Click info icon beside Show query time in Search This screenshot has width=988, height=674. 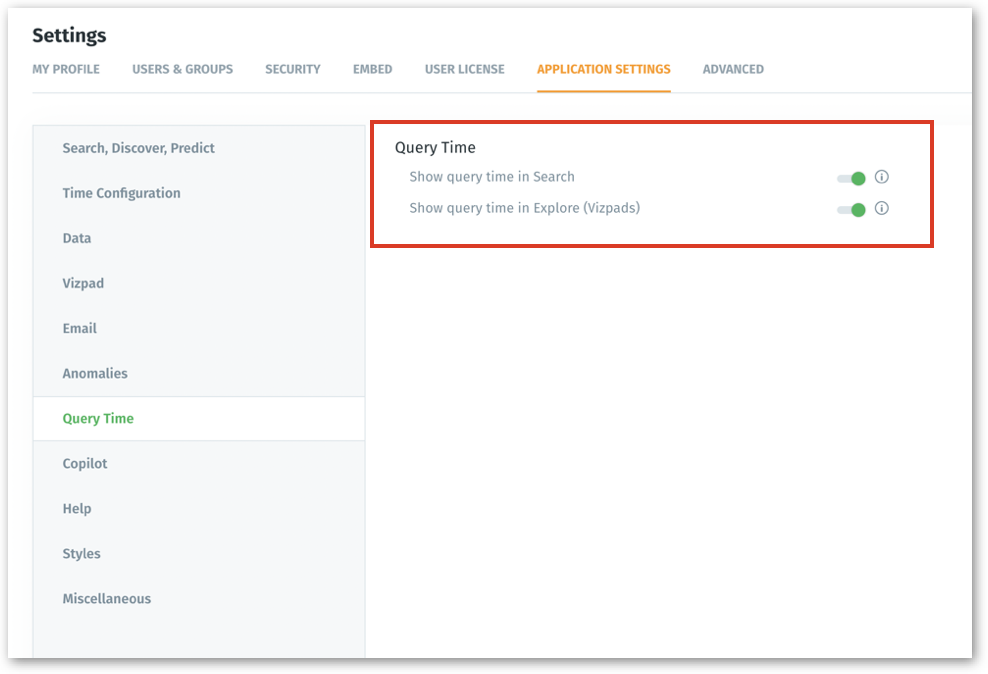[881, 177]
